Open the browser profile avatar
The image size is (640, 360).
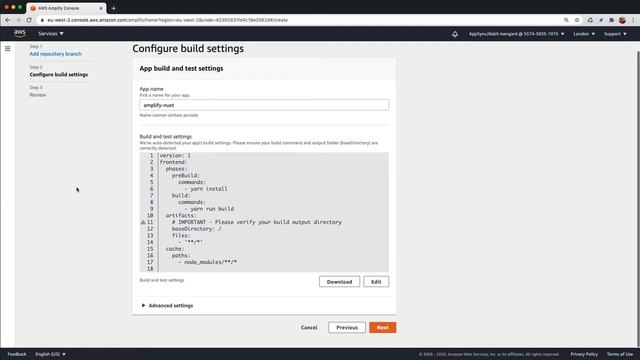(x=622, y=20)
